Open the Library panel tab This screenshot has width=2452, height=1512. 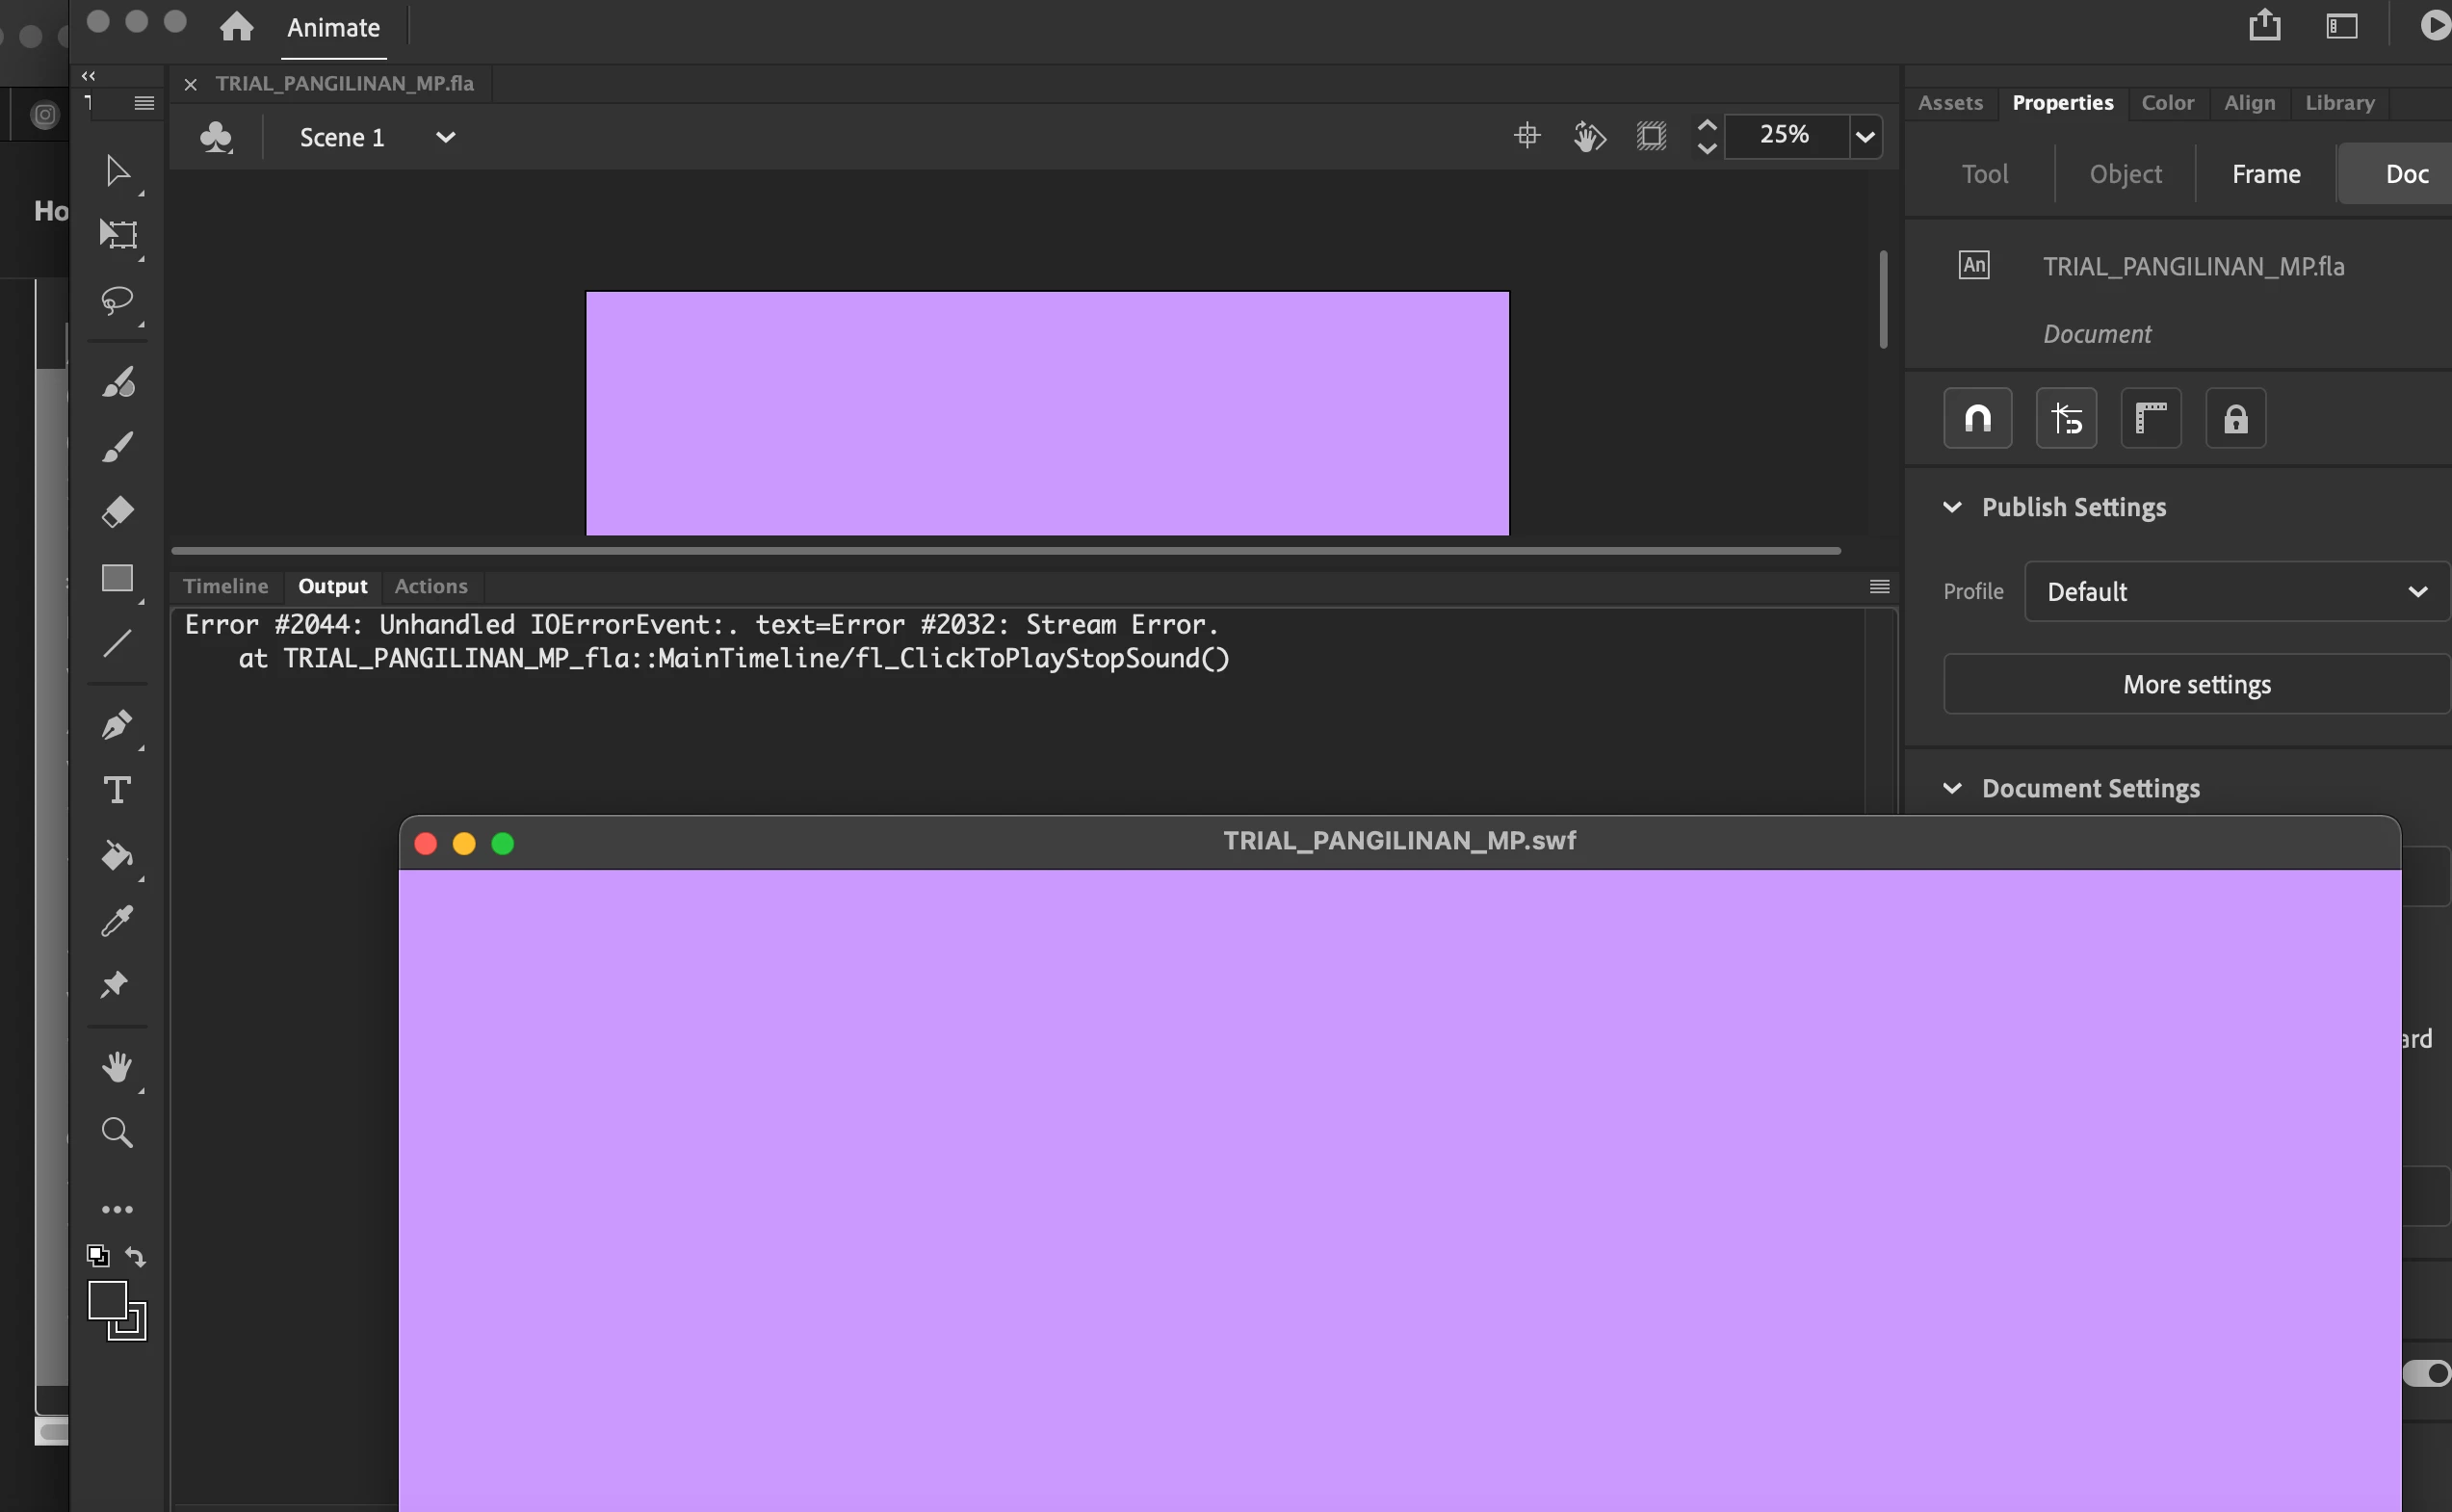coord(2339,102)
